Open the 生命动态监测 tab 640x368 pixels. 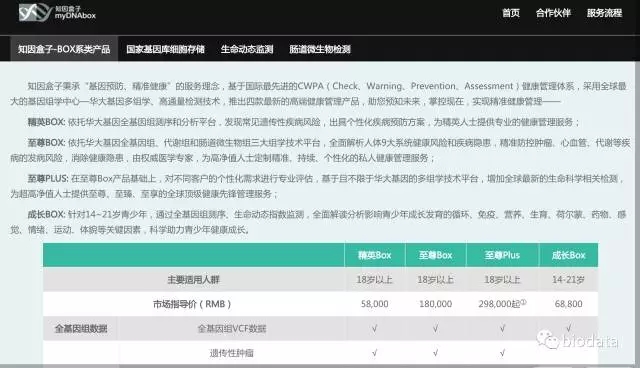(247, 49)
